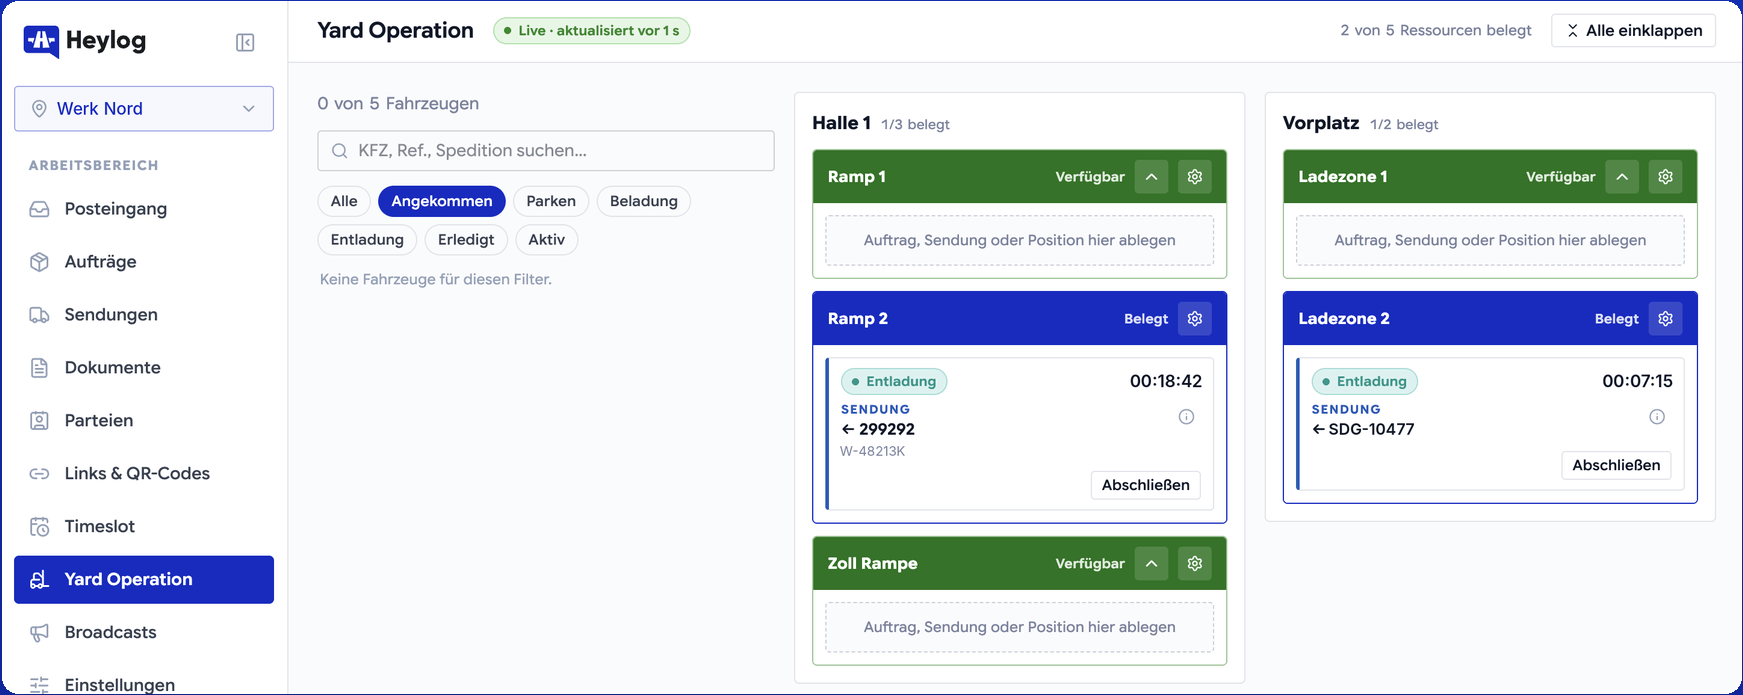Click the 00:07:15 timer
The width and height of the screenshot is (1743, 695).
click(x=1637, y=382)
